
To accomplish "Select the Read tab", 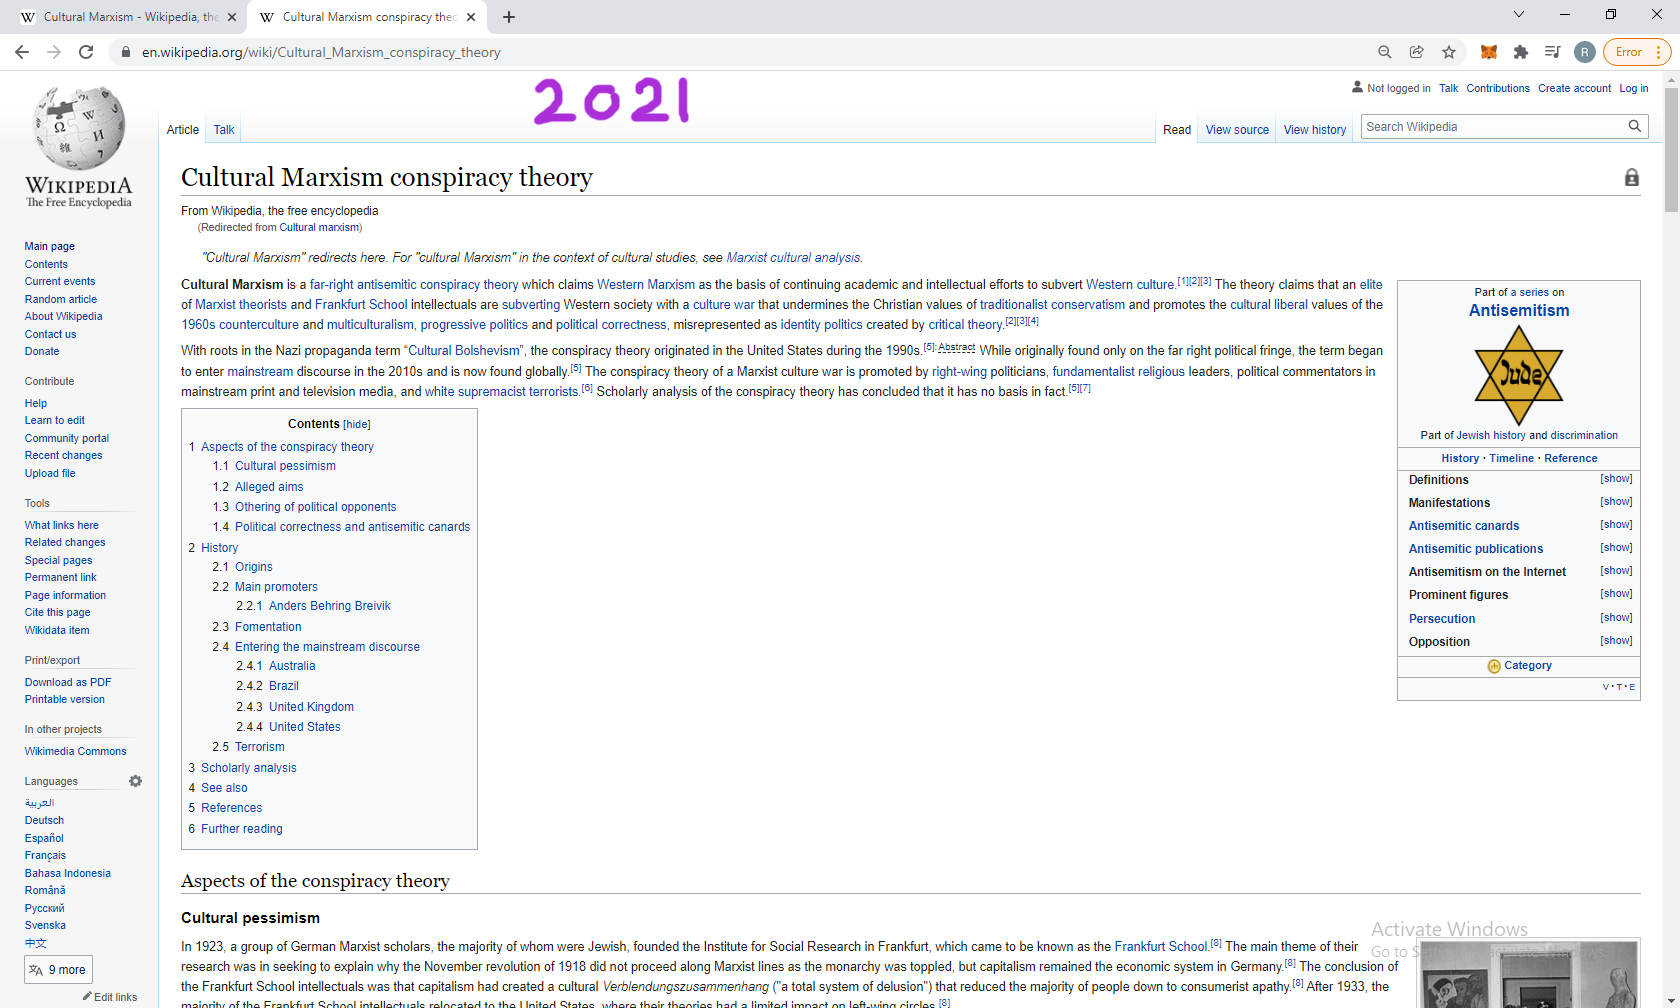I will point(1177,130).
